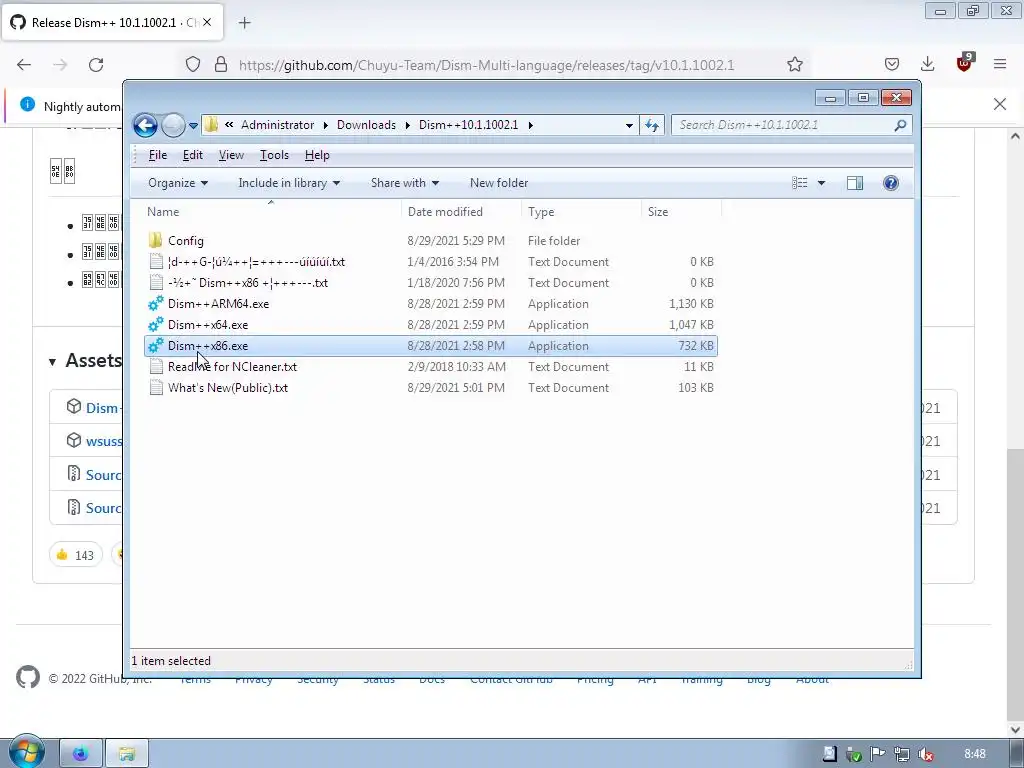1024x768 pixels.
Task: Expand arrow after Dism++10.1.1002.1 breadcrumb
Action: [530, 125]
